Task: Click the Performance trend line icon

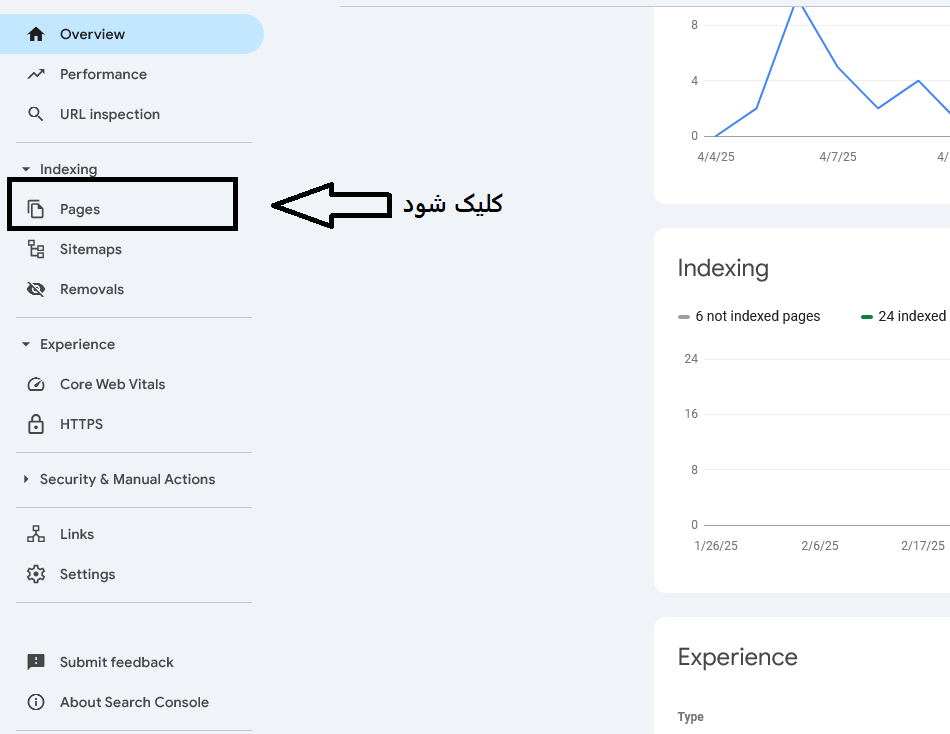Action: (36, 74)
